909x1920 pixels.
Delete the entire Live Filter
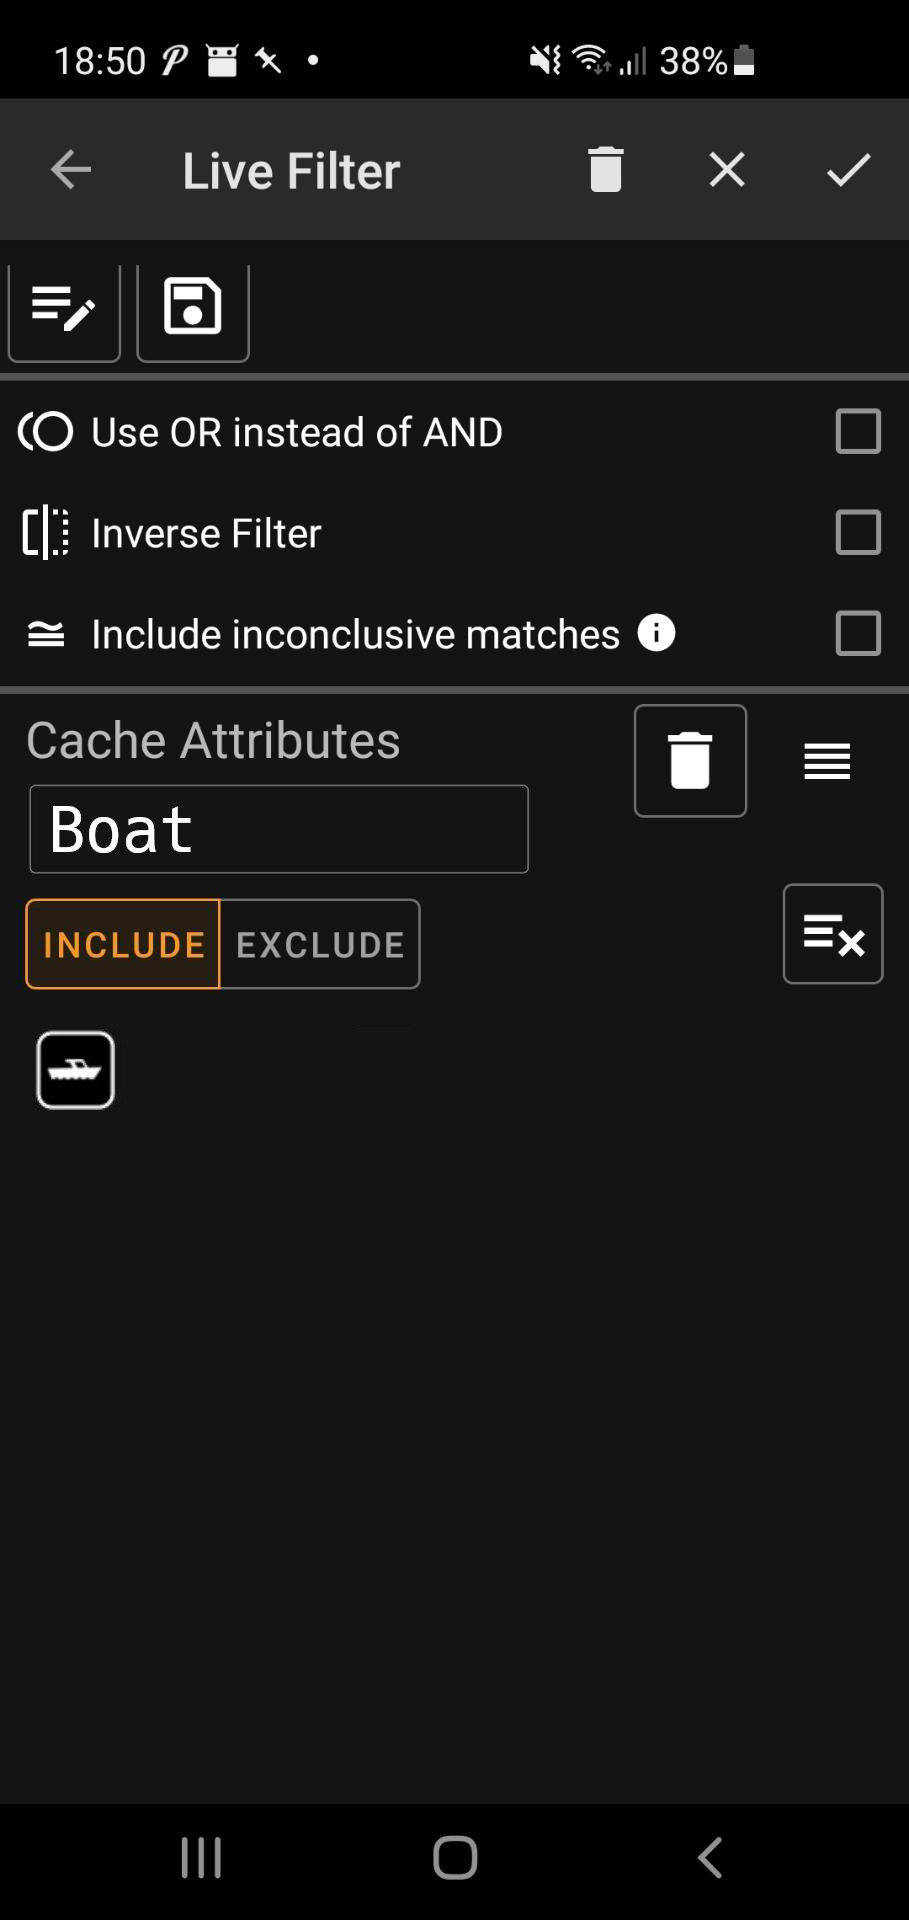tap(605, 170)
